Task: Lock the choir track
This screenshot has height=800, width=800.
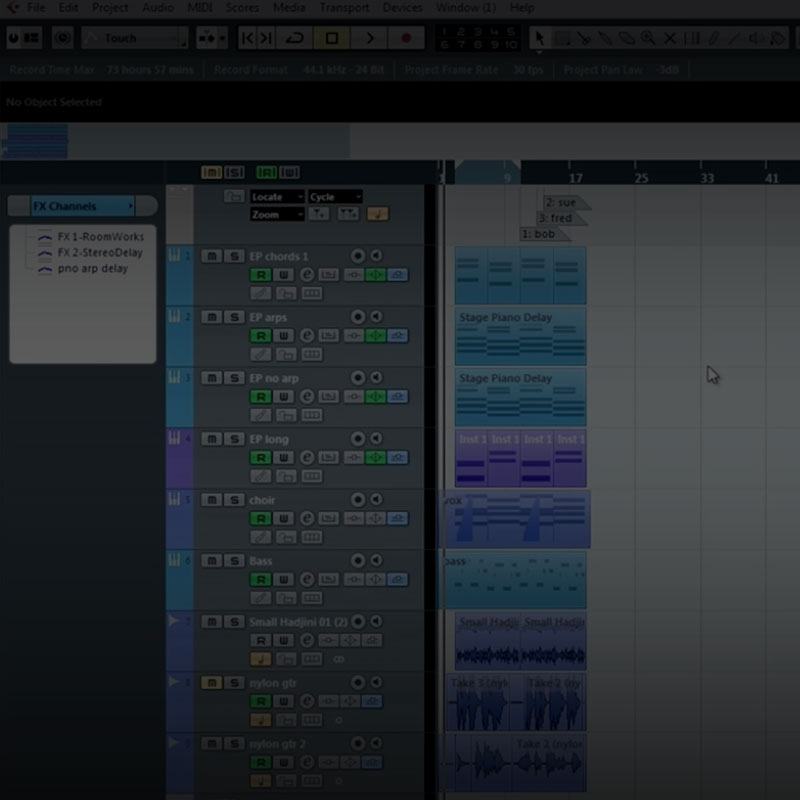Action: point(286,537)
